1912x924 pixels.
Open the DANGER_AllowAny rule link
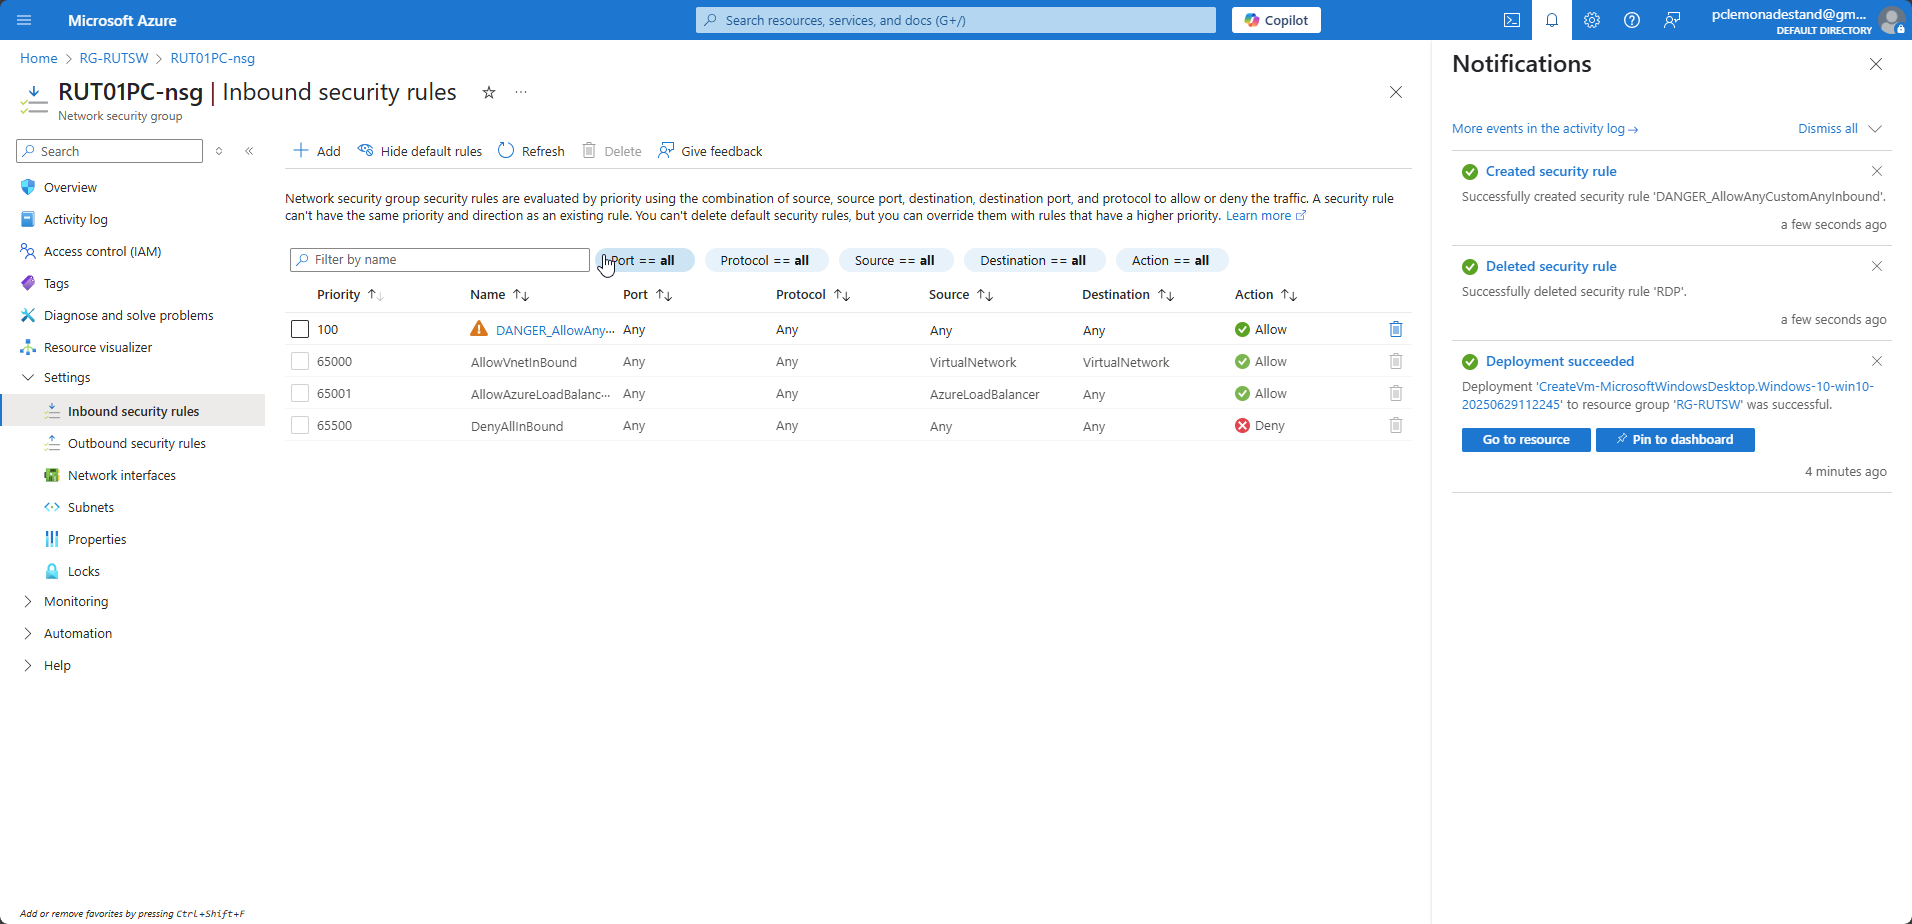point(555,330)
